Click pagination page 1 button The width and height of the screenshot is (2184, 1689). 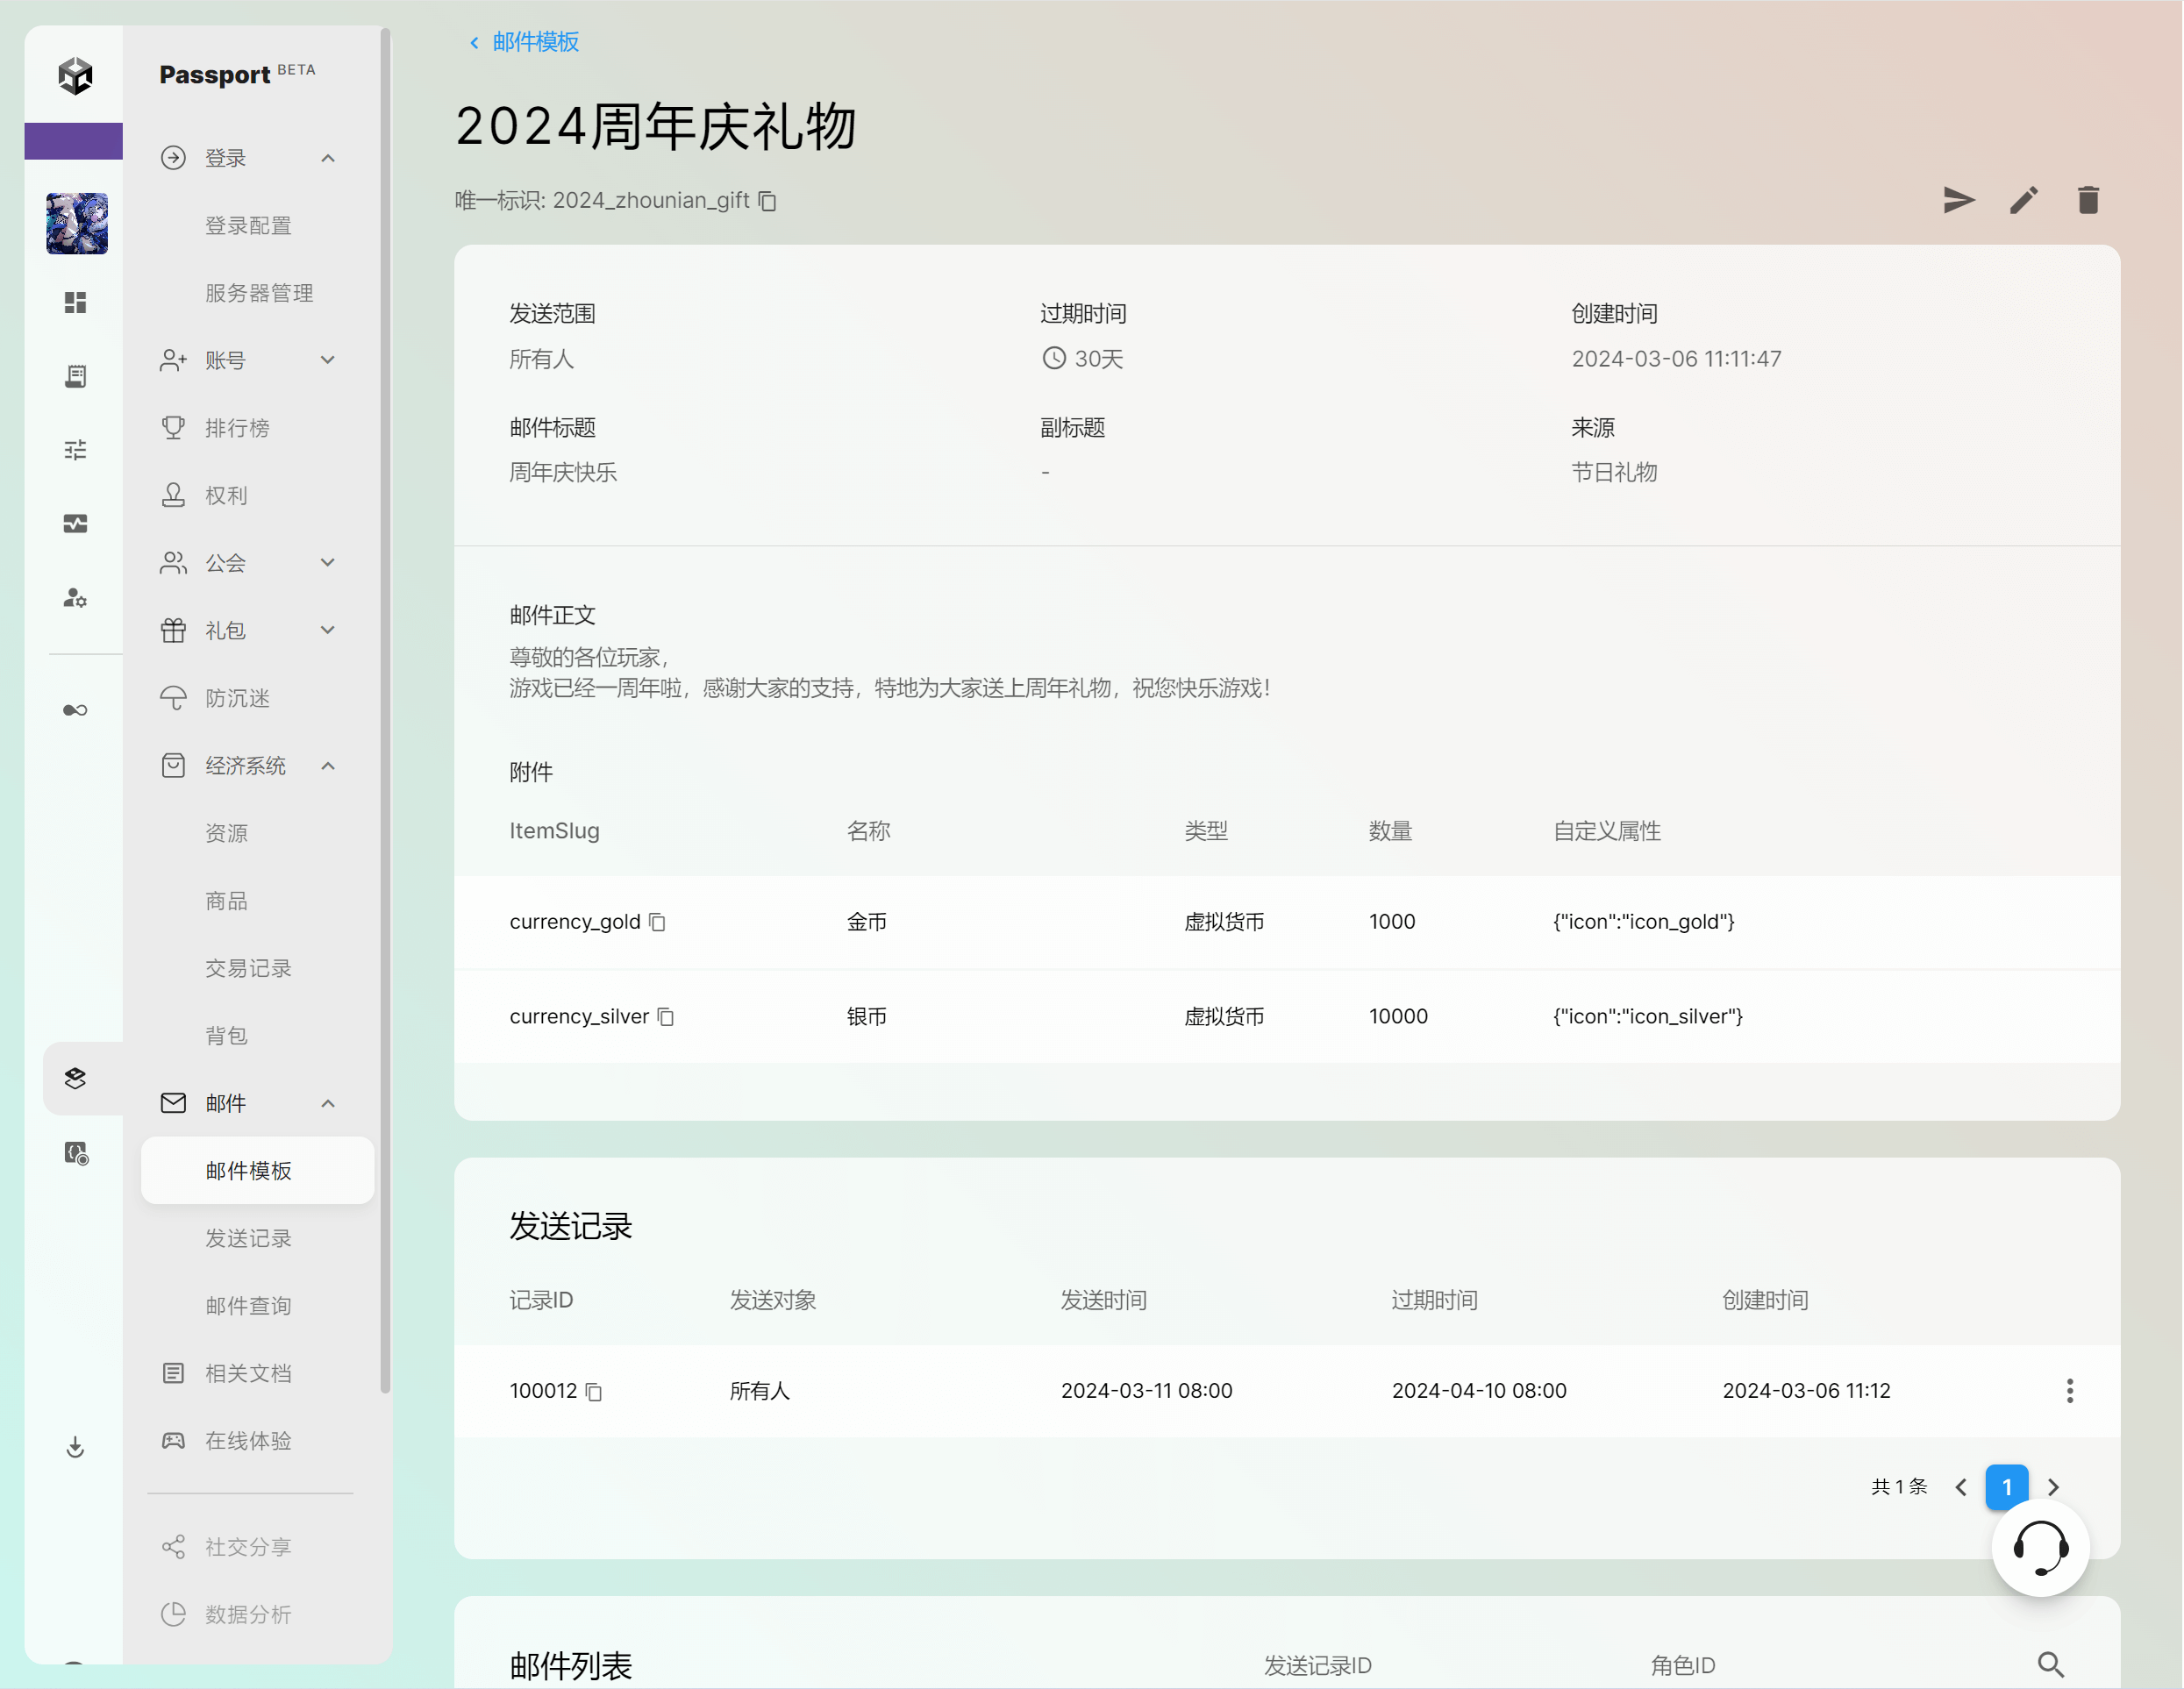click(2006, 1486)
